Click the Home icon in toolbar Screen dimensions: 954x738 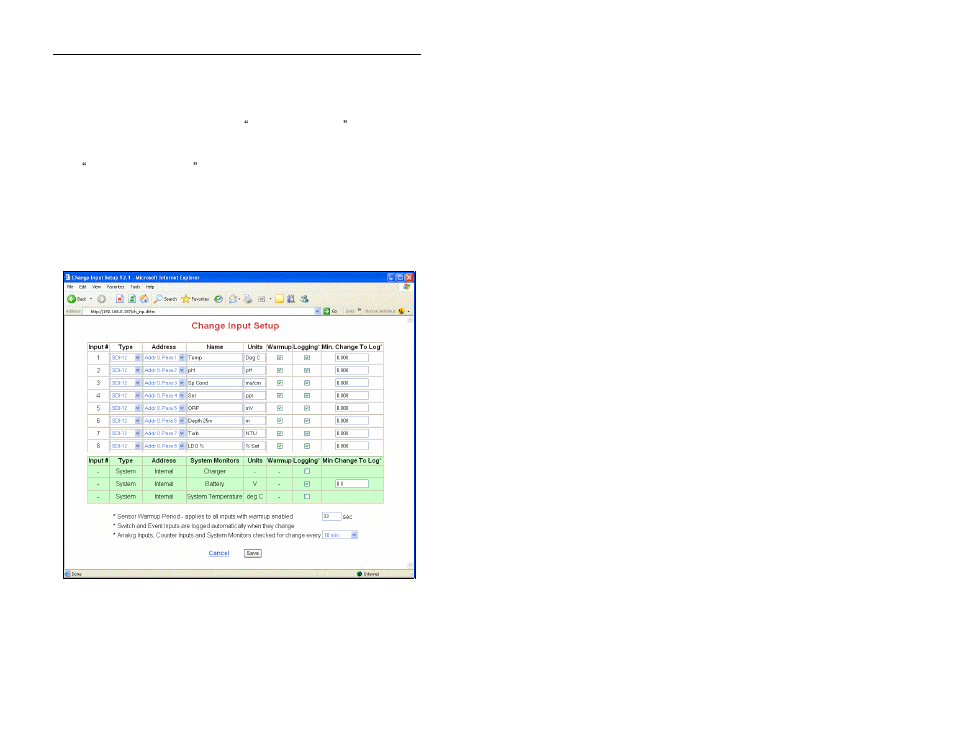tap(144, 299)
